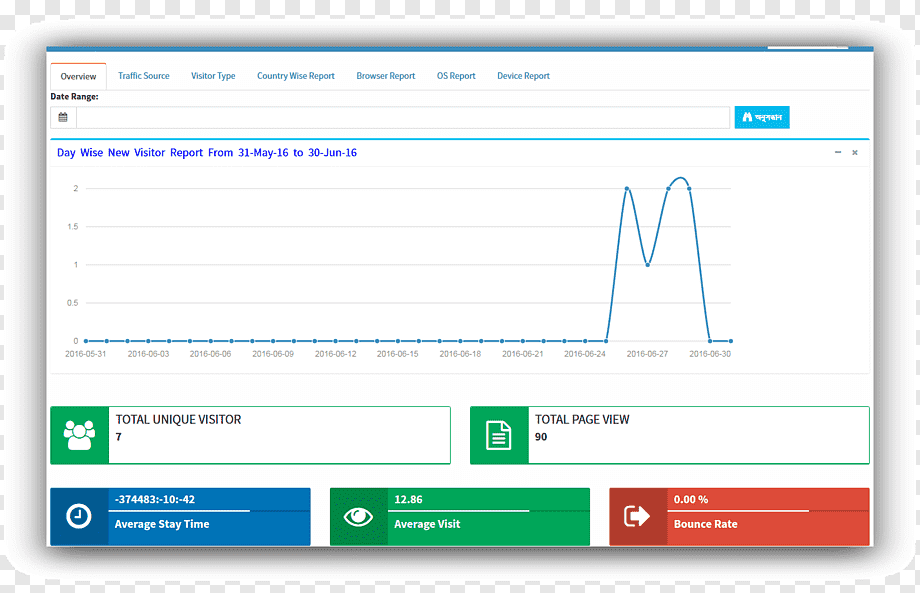Open the Visitor Type tab
The image size is (920, 593).
(x=213, y=76)
